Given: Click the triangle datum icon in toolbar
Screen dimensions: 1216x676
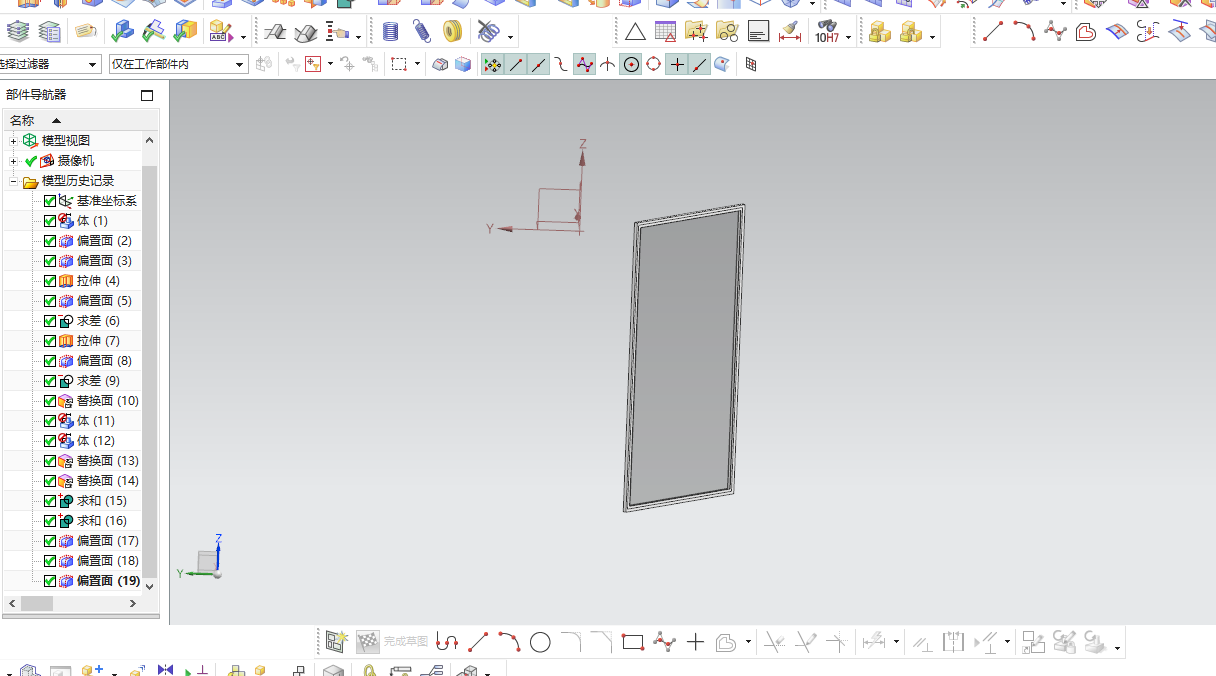Looking at the screenshot, I should pyautogui.click(x=635, y=32).
